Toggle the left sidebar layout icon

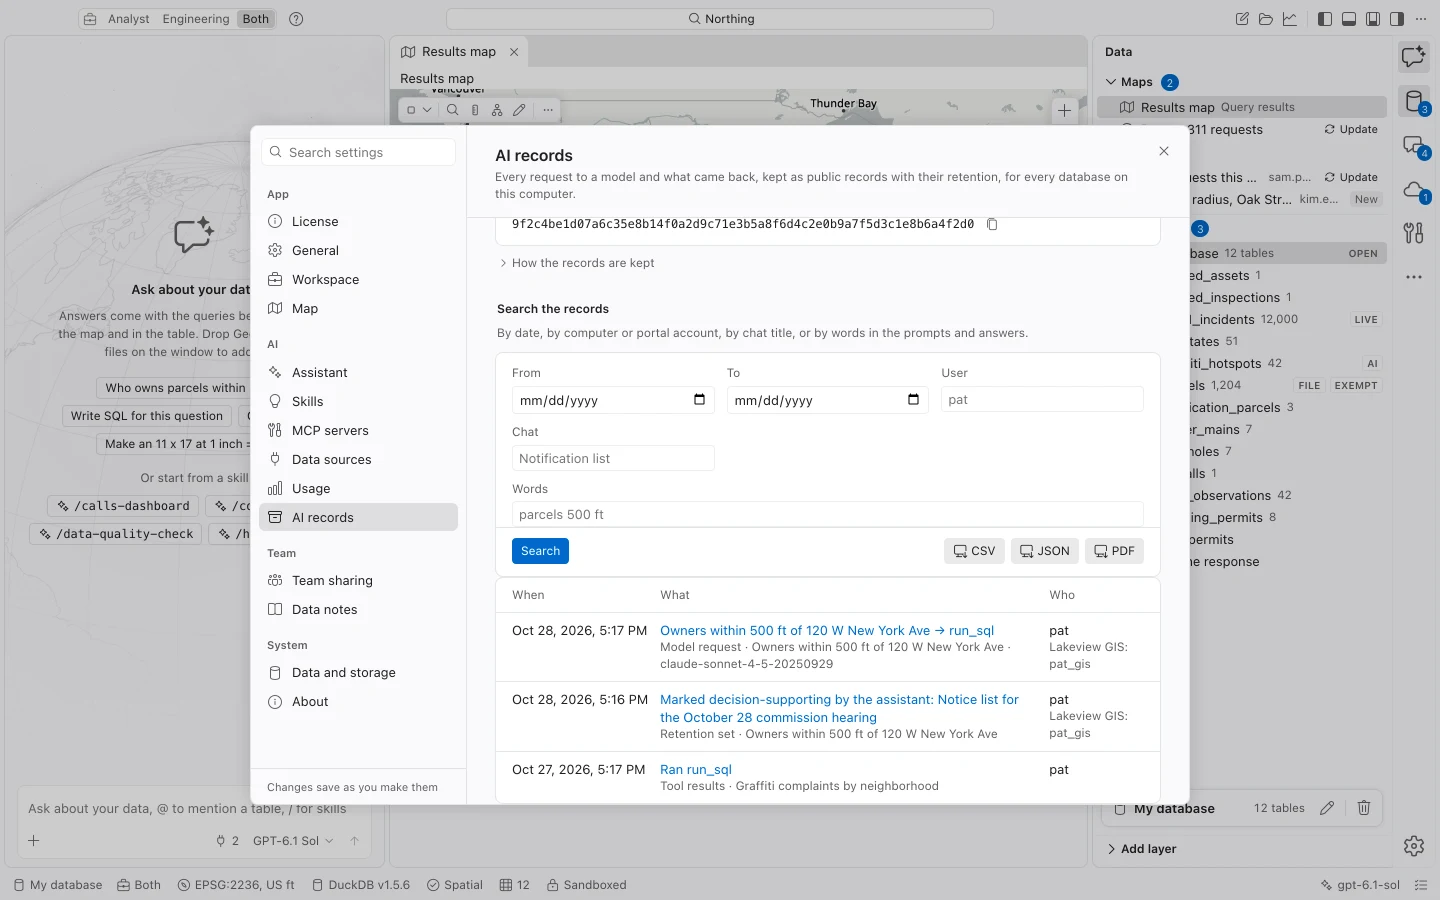[x=1325, y=19]
